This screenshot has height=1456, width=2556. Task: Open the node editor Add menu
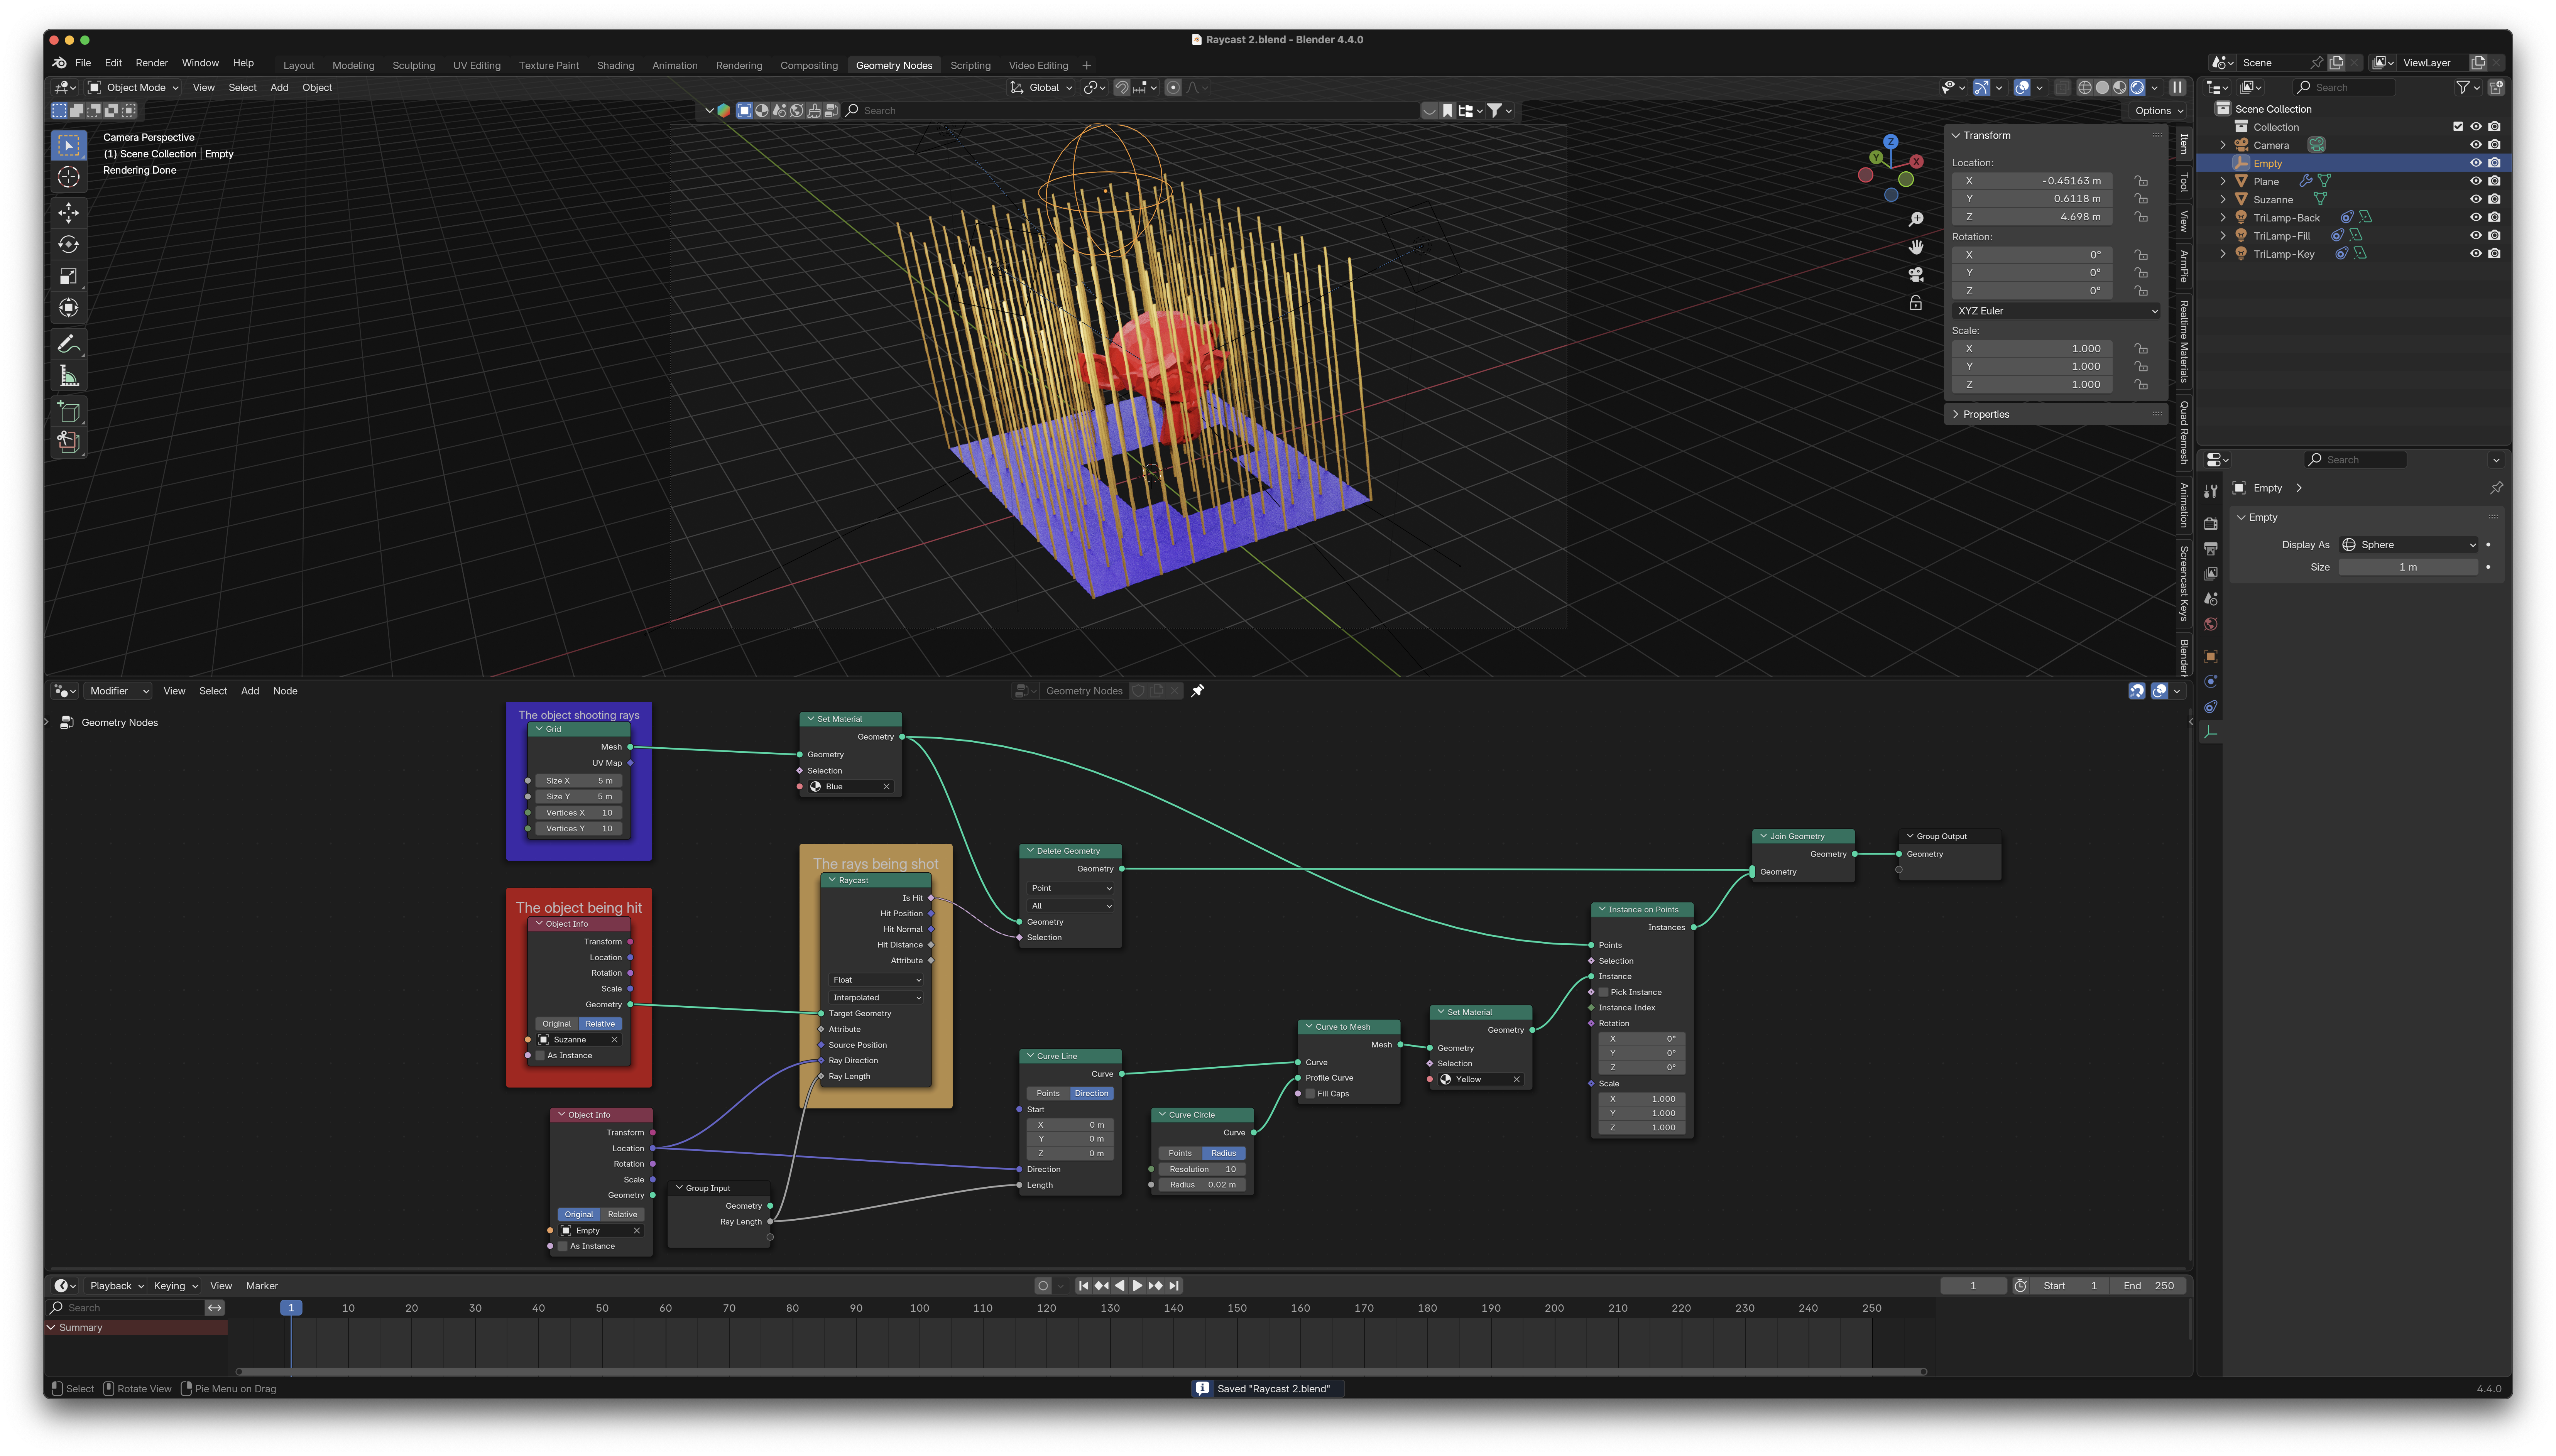(x=250, y=691)
